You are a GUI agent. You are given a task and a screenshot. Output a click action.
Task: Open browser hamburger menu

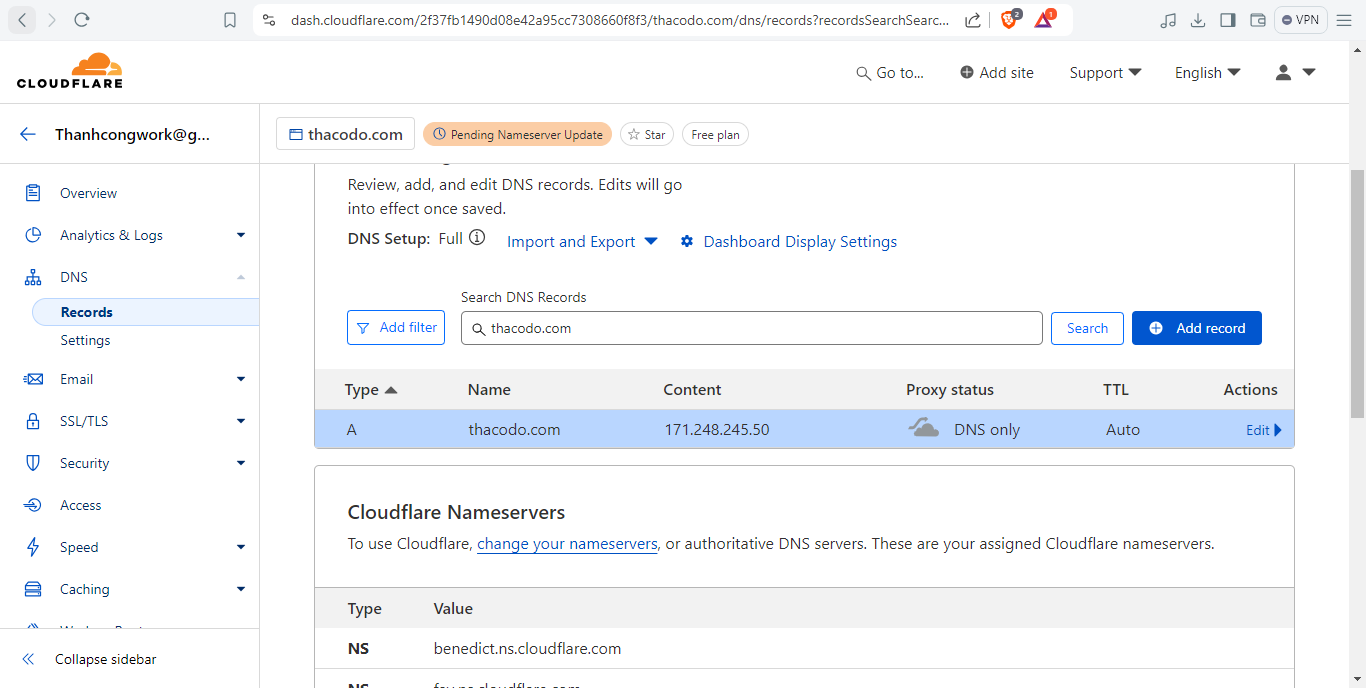[x=1344, y=20]
